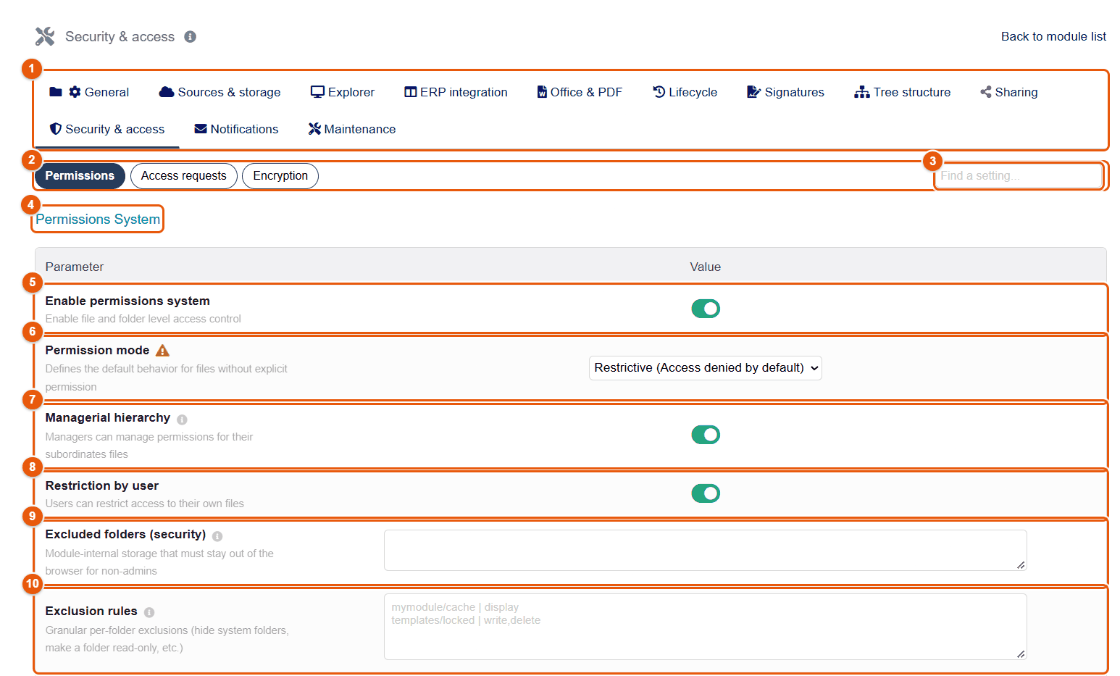Image resolution: width=1120 pixels, height=676 pixels.
Task: Click the history clock icon of Lifecycle
Action: (659, 92)
